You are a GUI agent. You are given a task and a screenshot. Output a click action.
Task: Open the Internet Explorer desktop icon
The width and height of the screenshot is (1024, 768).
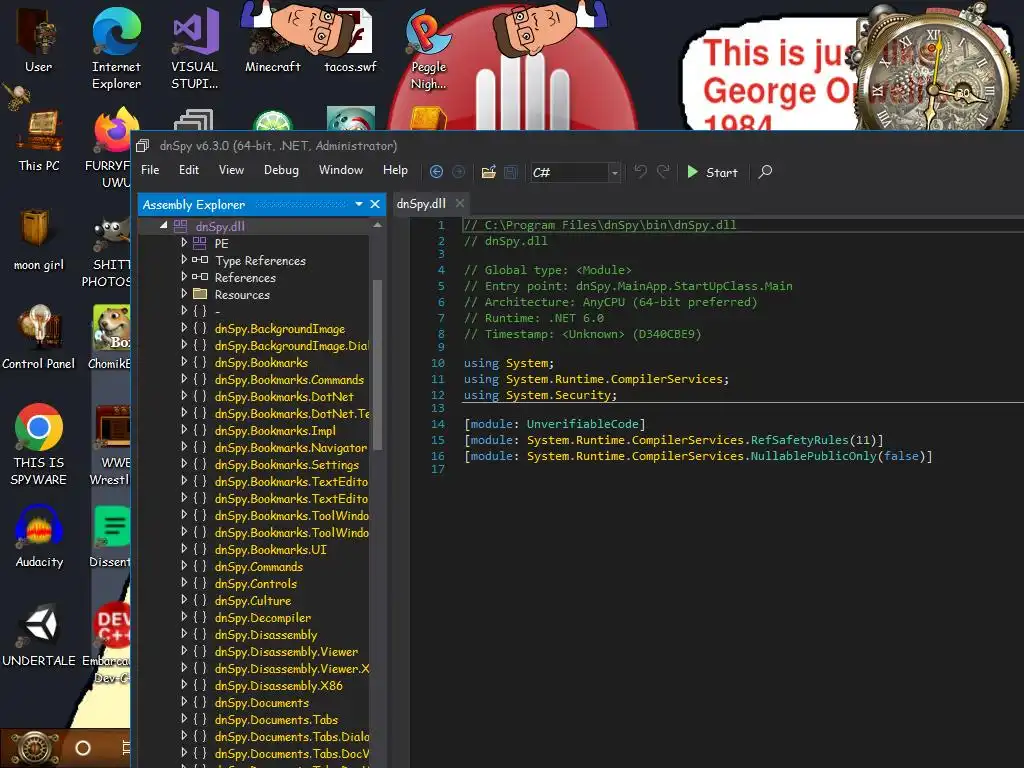pos(116,48)
